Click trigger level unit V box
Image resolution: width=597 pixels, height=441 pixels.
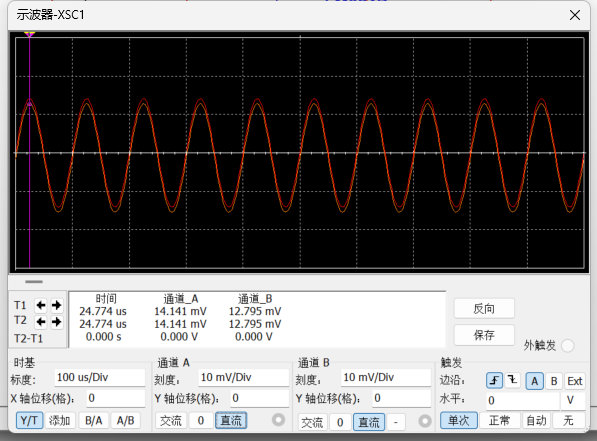click(573, 401)
